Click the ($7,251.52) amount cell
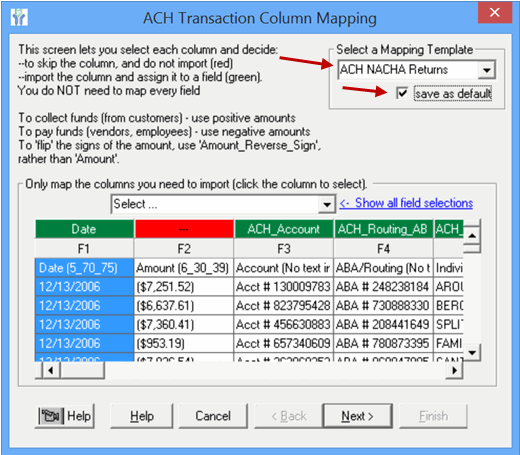520x455 pixels. 184,287
